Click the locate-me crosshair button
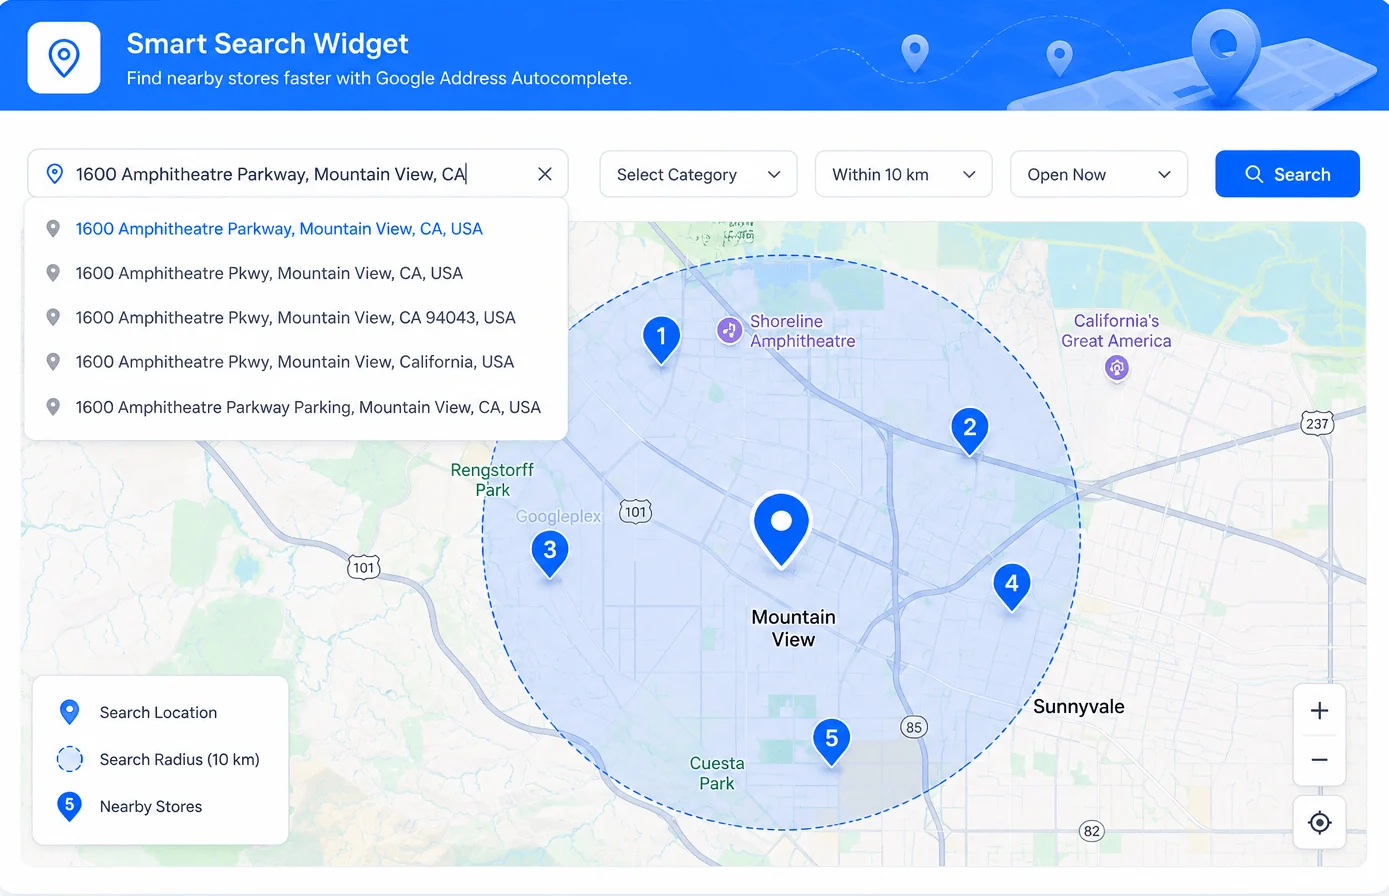1389x896 pixels. pyautogui.click(x=1319, y=822)
